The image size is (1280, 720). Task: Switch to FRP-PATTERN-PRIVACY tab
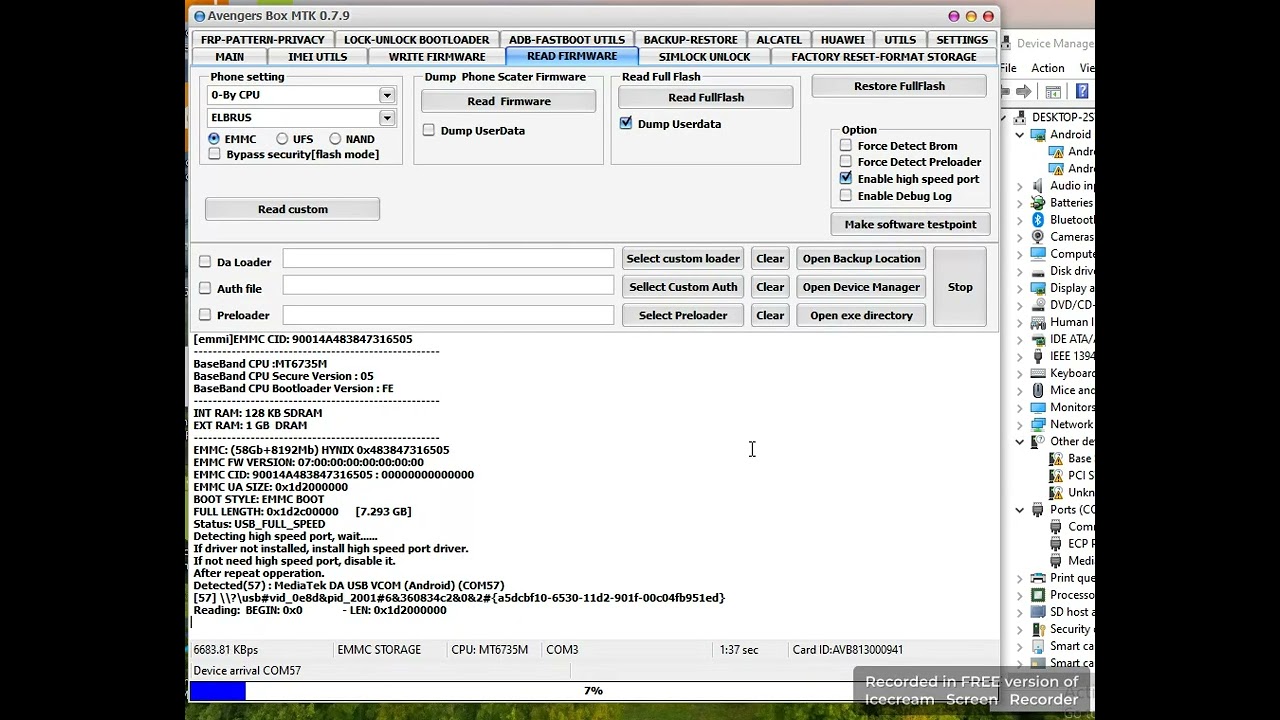tap(262, 40)
